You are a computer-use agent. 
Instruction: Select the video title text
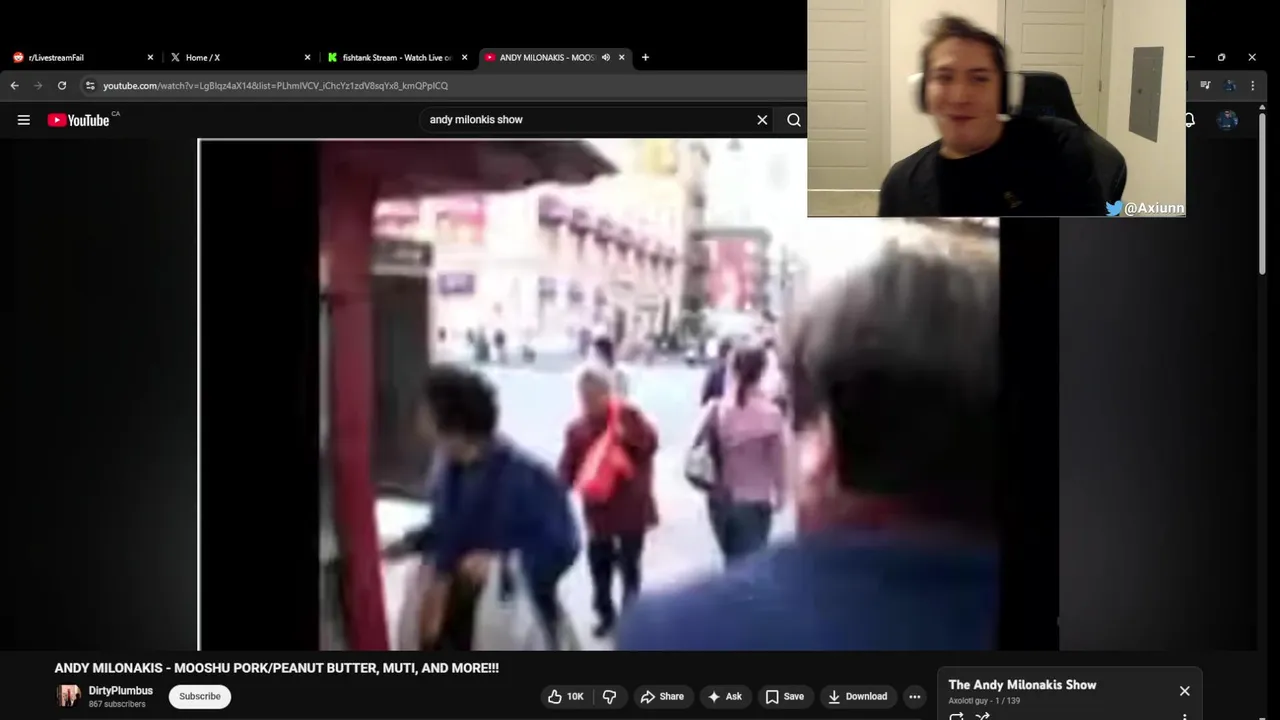276,668
